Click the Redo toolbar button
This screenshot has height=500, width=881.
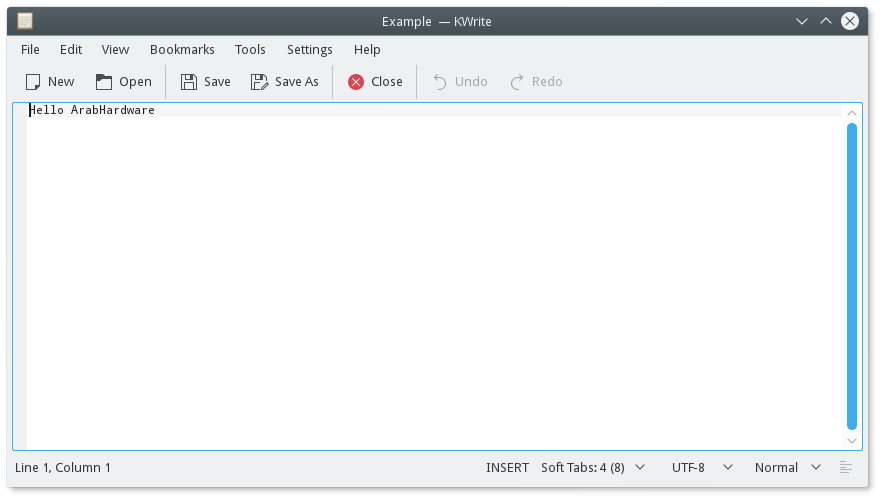pos(537,82)
